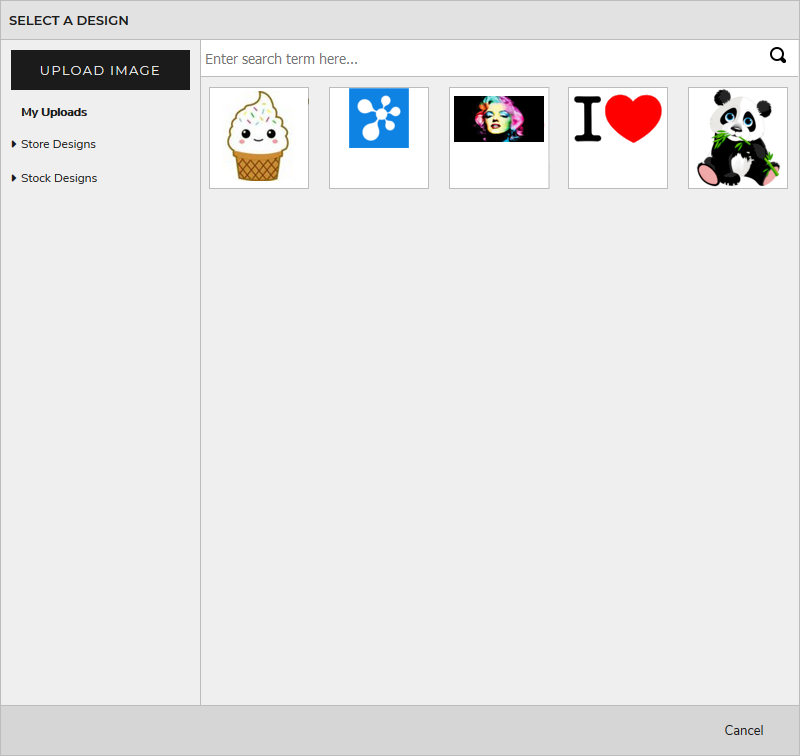Screen dimensions: 800x756
Task: Click the UPLOAD IMAGE button
Action: pyautogui.click(x=100, y=70)
